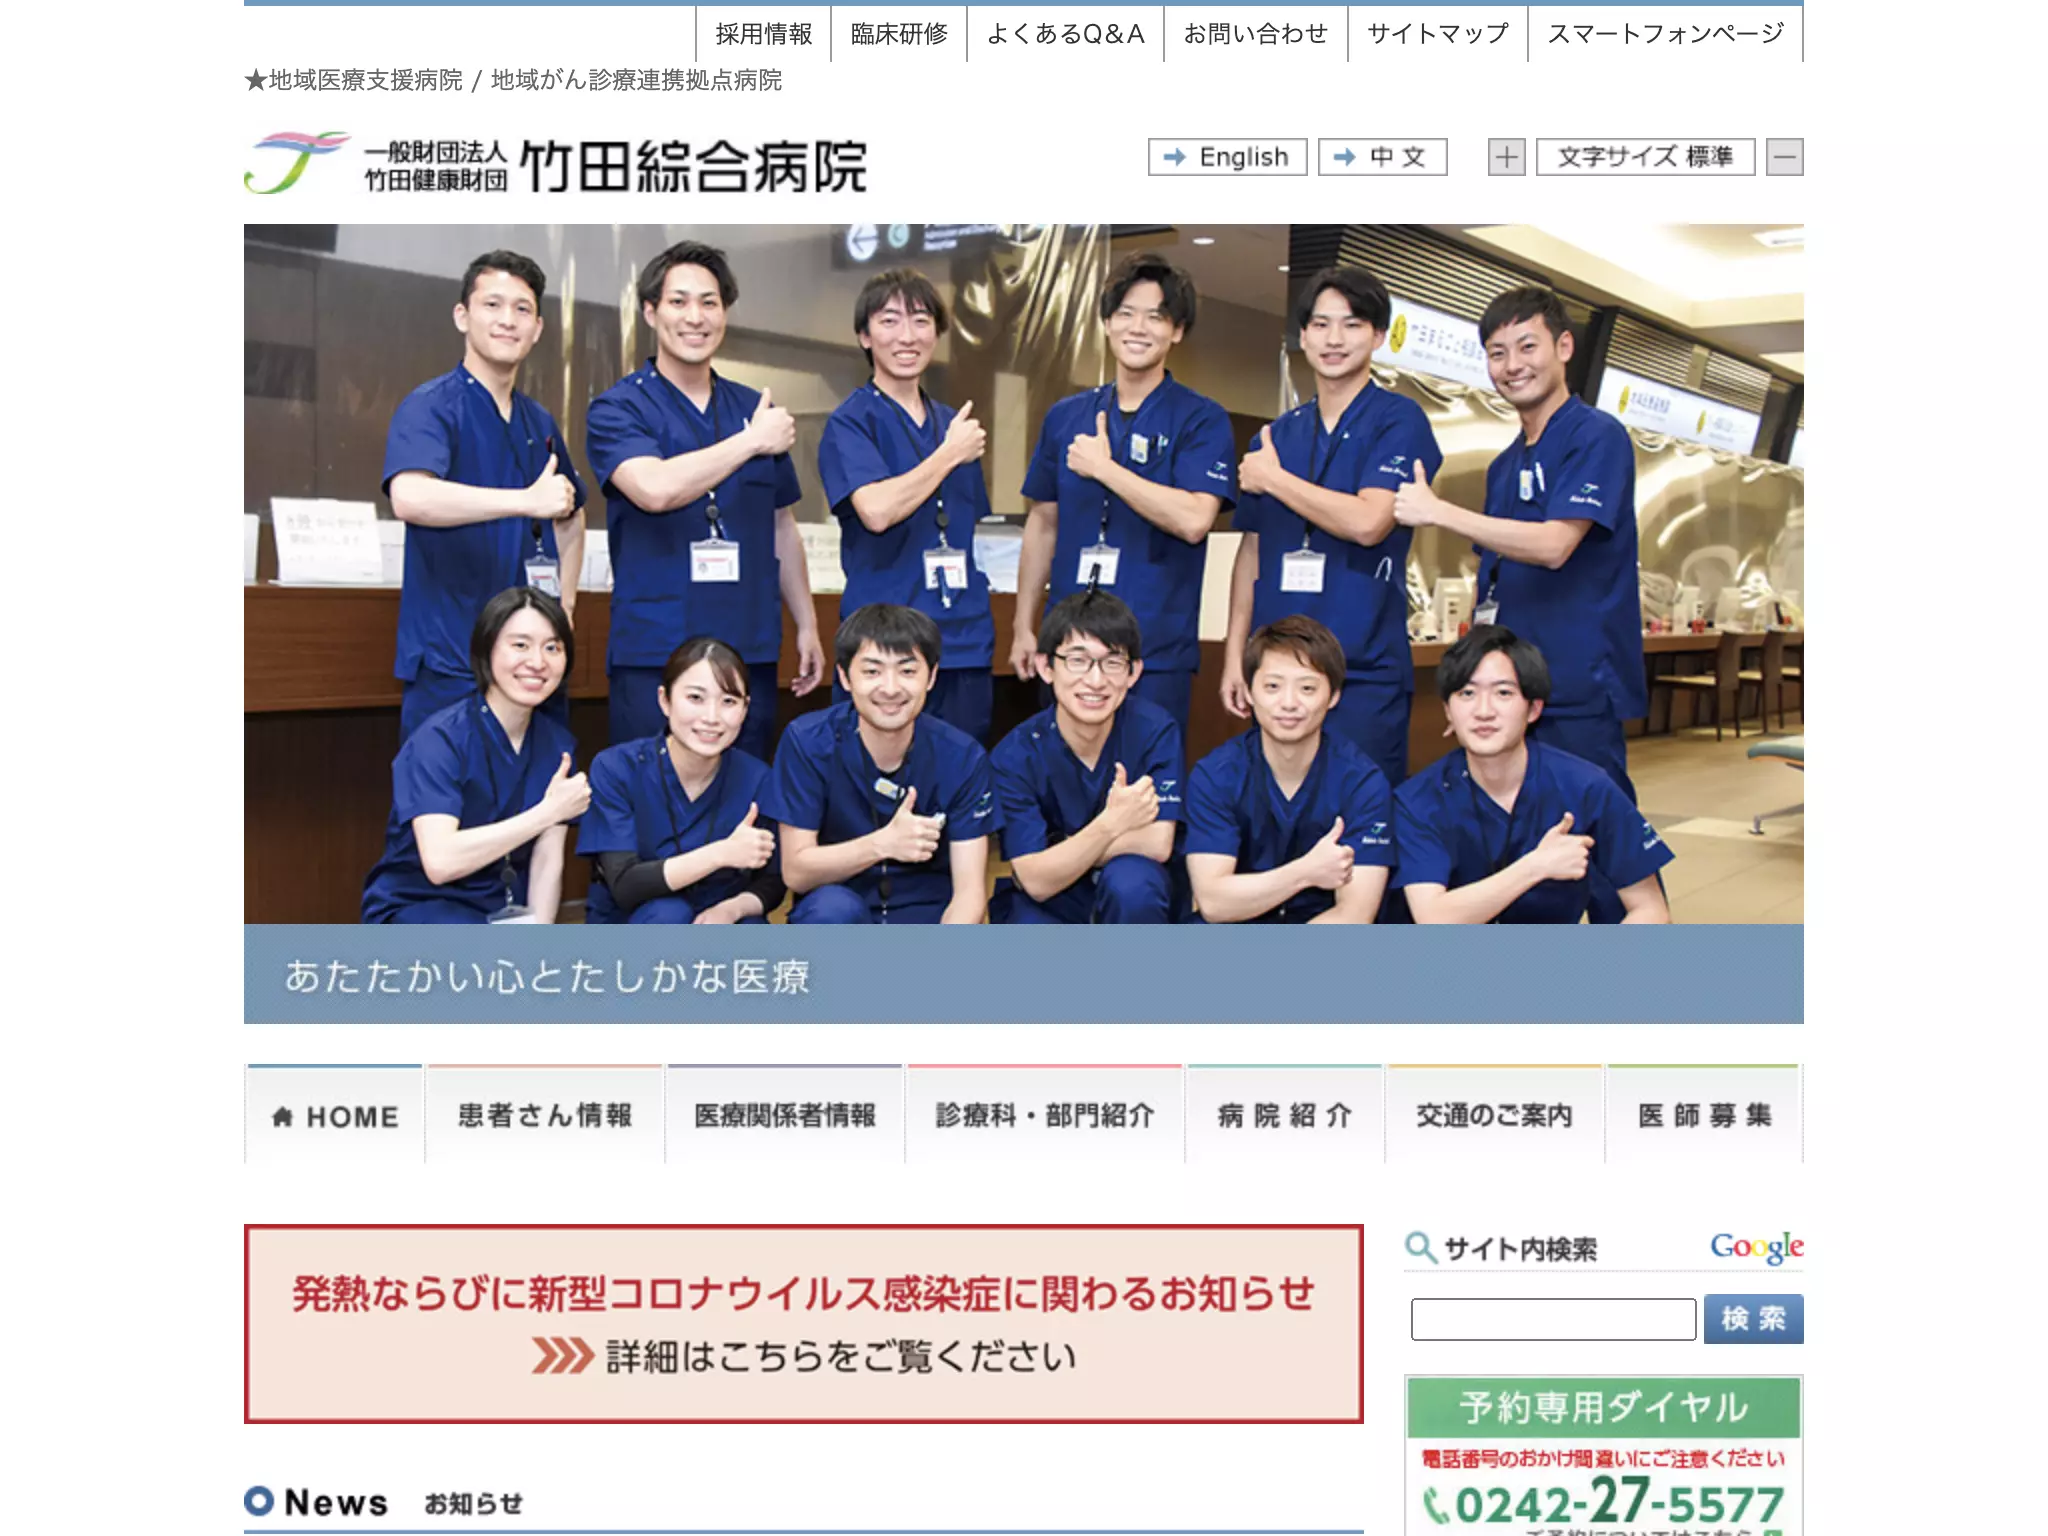The image size is (2048, 1536).
Task: Switch site language to 中文
Action: pos(1382,157)
